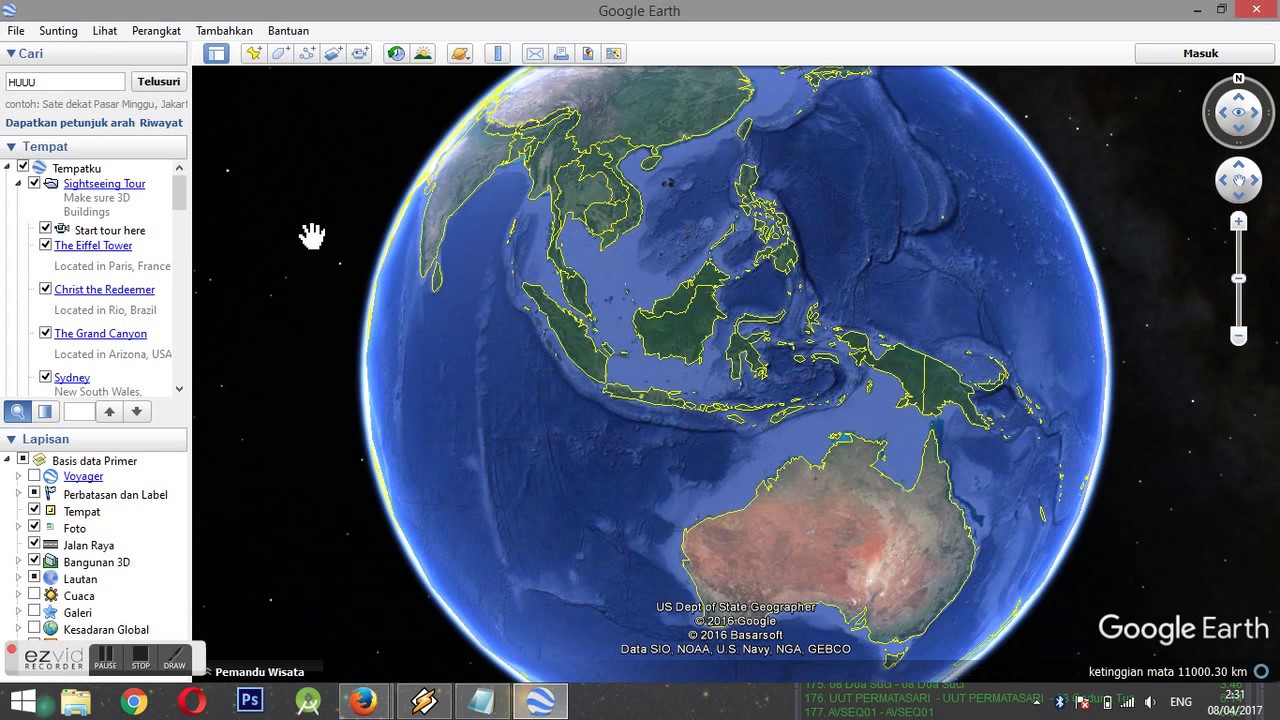The width and height of the screenshot is (1280, 720).
Task: Open the Dapatkan petunjuk arah link
Action: click(70, 123)
